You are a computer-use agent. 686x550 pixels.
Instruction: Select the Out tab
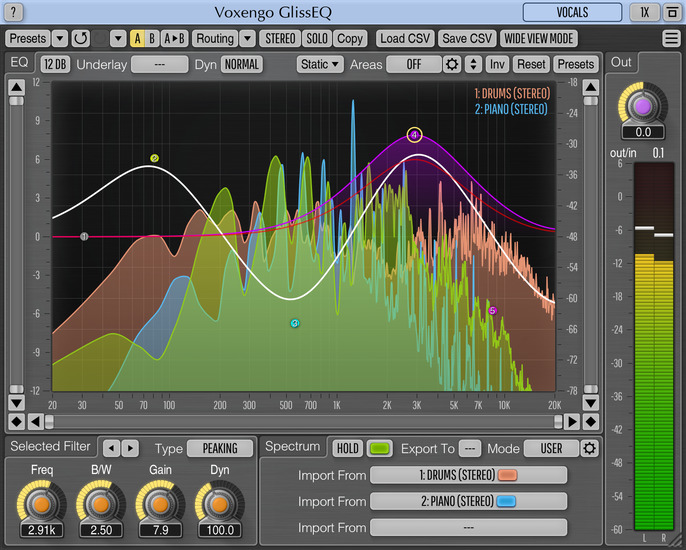(x=621, y=63)
